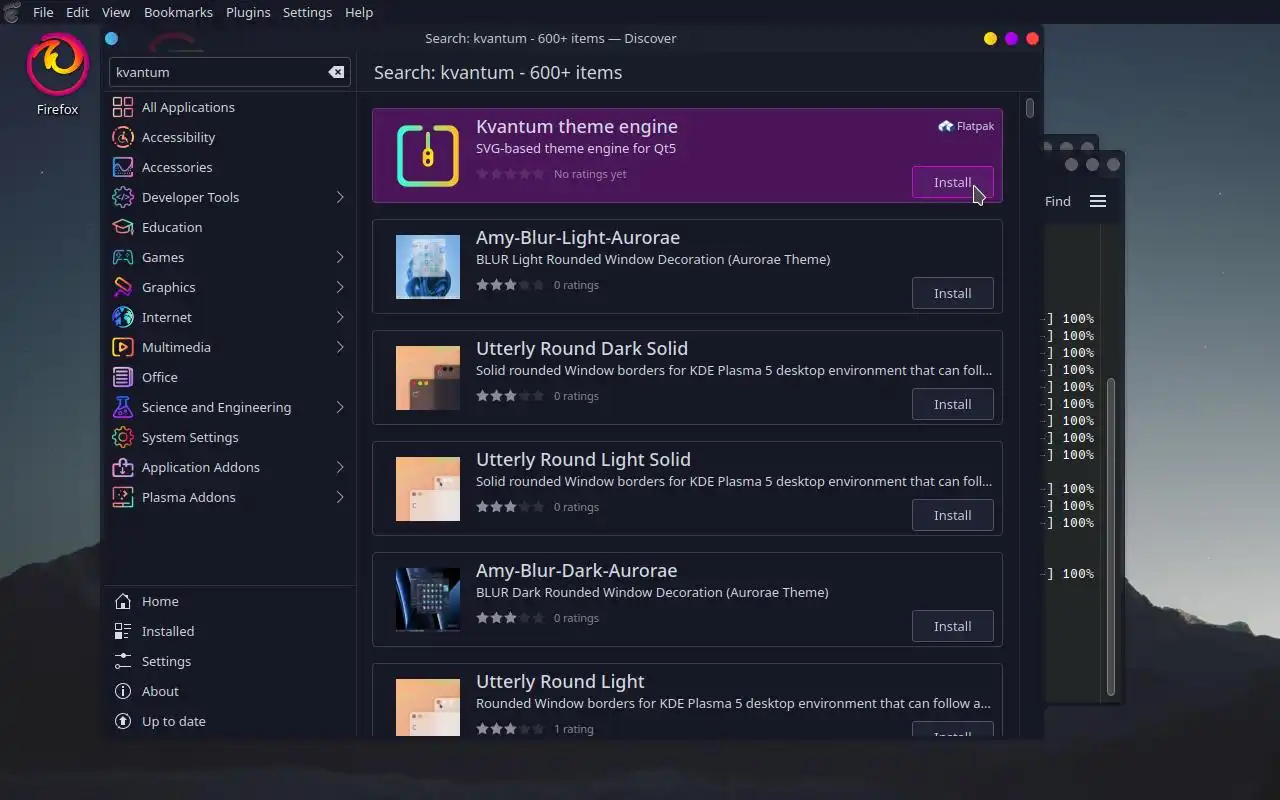Open the Plasma Addons icon
Viewport: 1280px width, 800px height.
123,497
